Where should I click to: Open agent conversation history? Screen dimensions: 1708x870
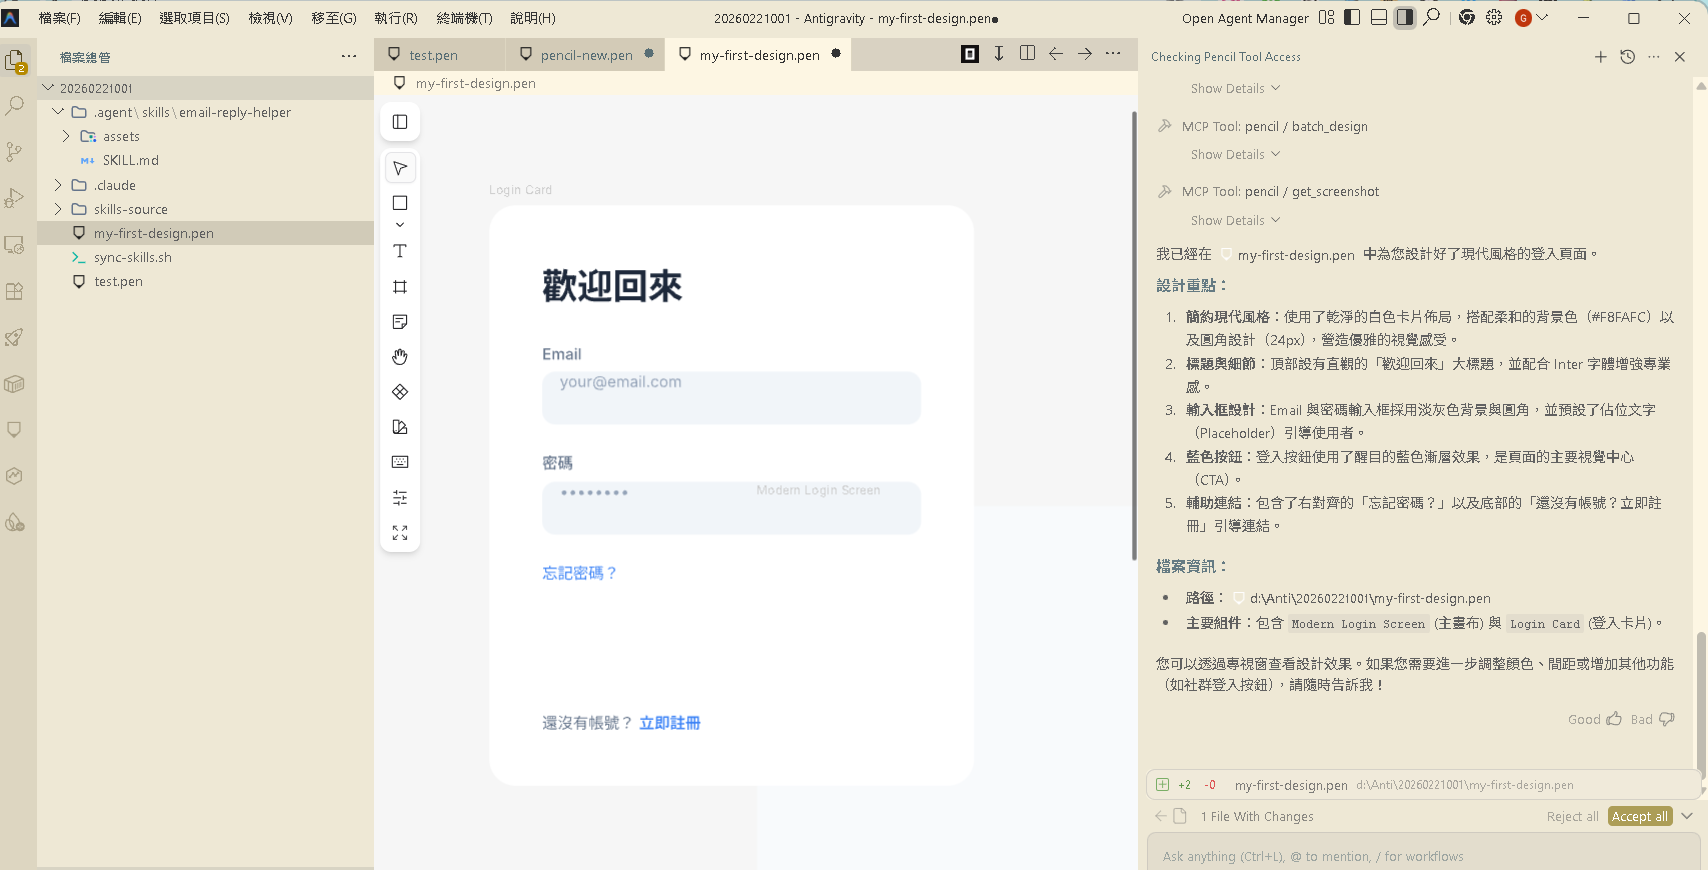1628,57
